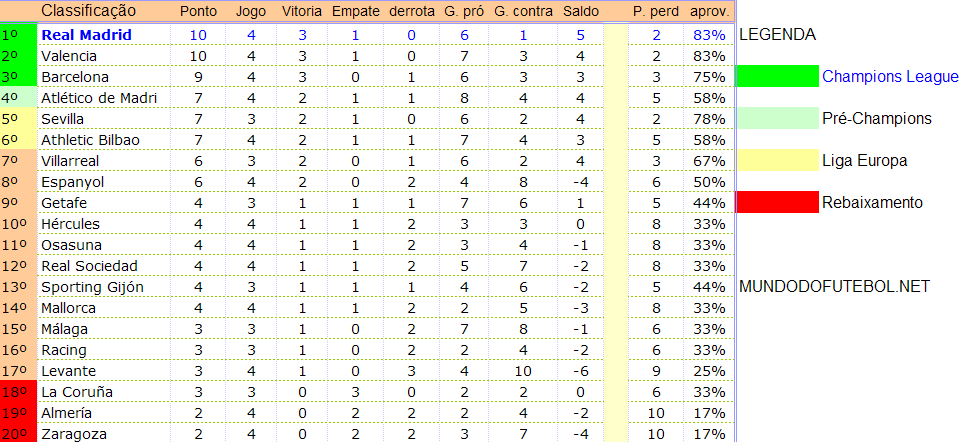
Task: Click the Ponto column header
Action: 198,12
